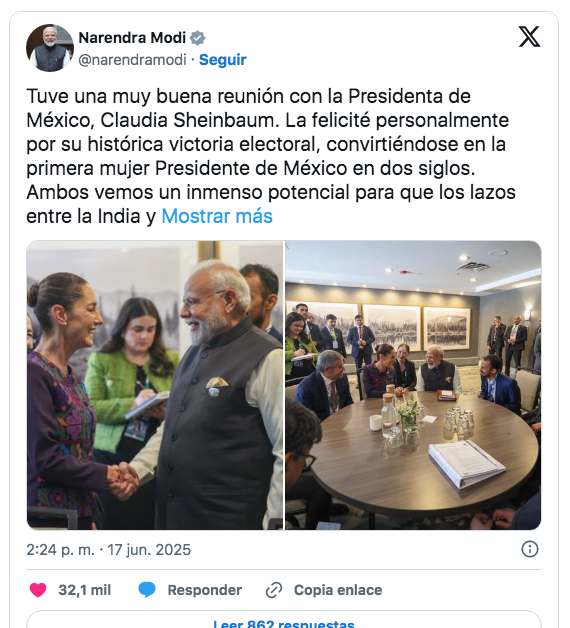The width and height of the screenshot is (570, 628).
Task: Click the blue verified badge icon
Action: tap(197, 38)
